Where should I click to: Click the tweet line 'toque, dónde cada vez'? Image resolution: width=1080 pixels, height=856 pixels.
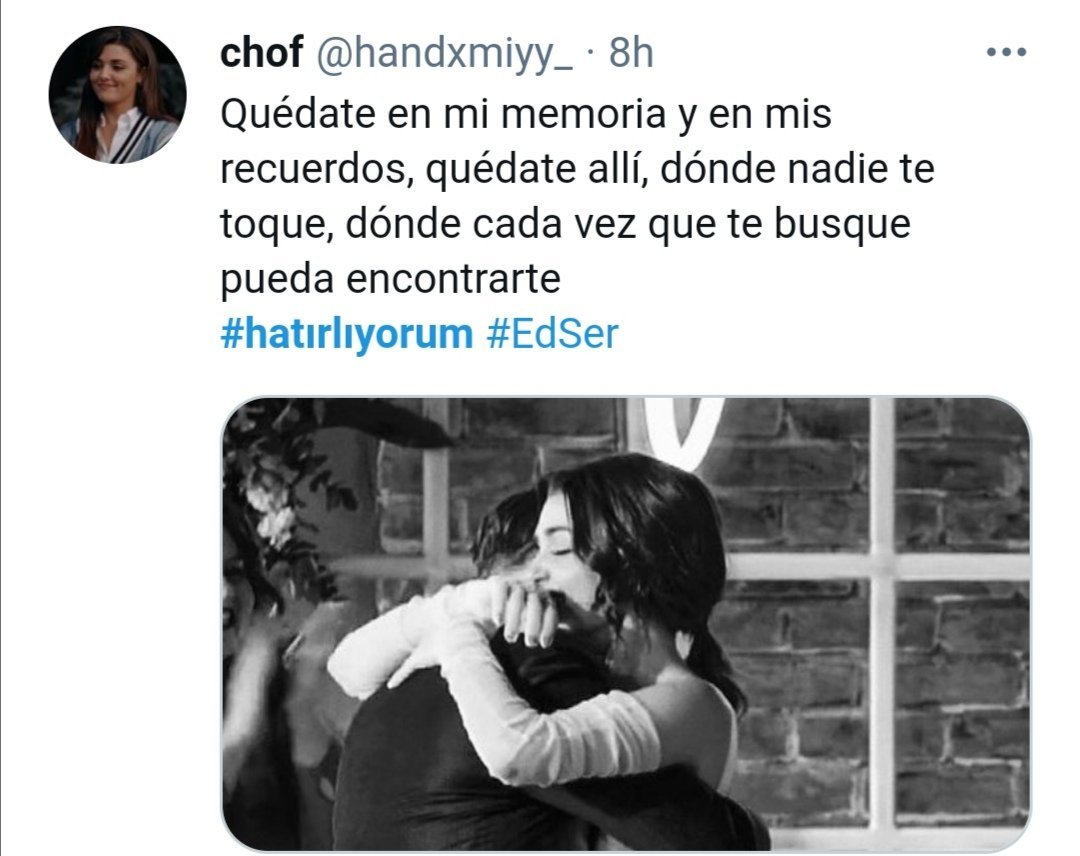tap(565, 224)
